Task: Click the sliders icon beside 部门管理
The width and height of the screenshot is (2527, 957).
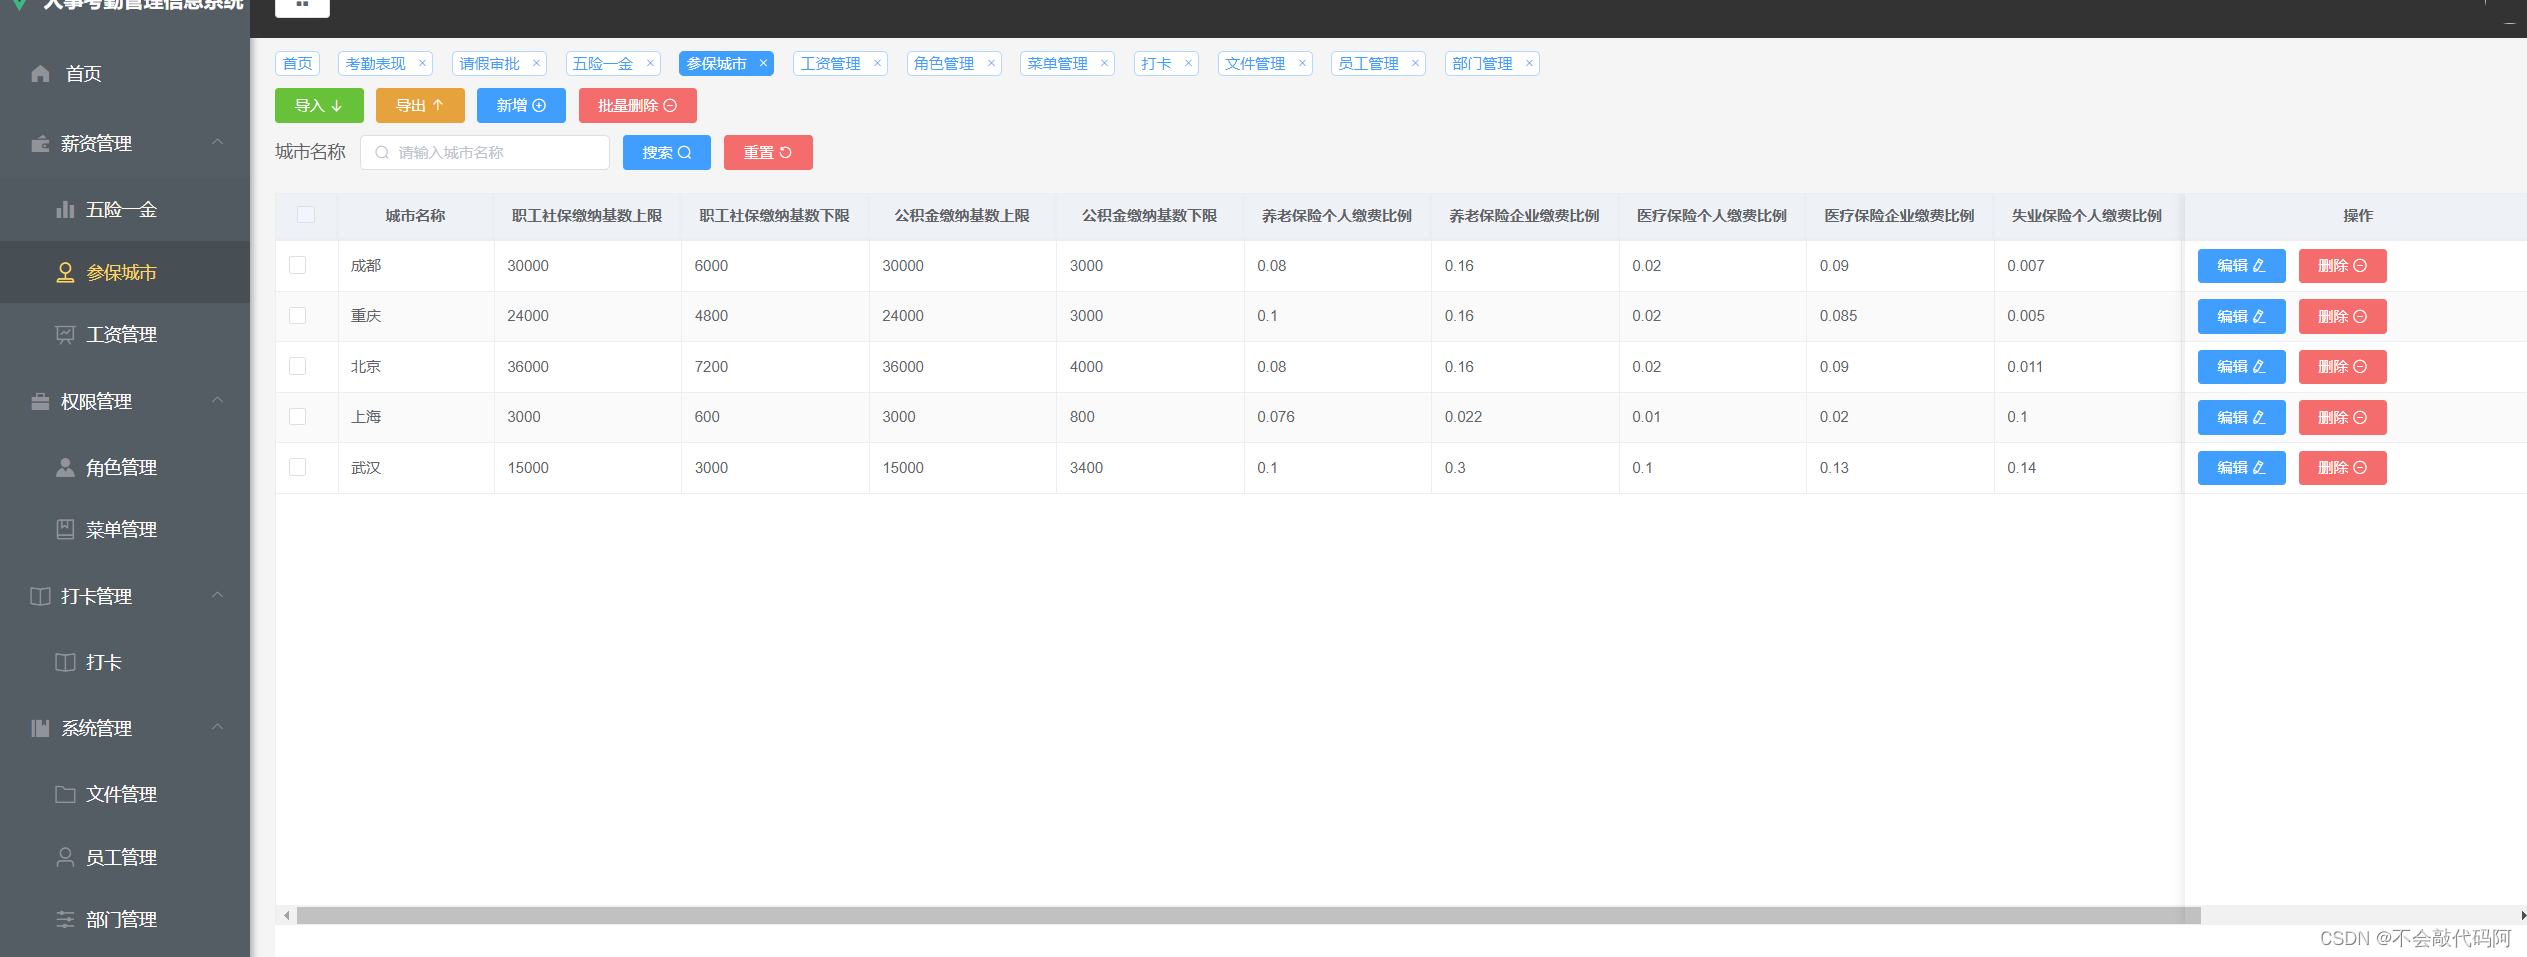Action: (65, 920)
